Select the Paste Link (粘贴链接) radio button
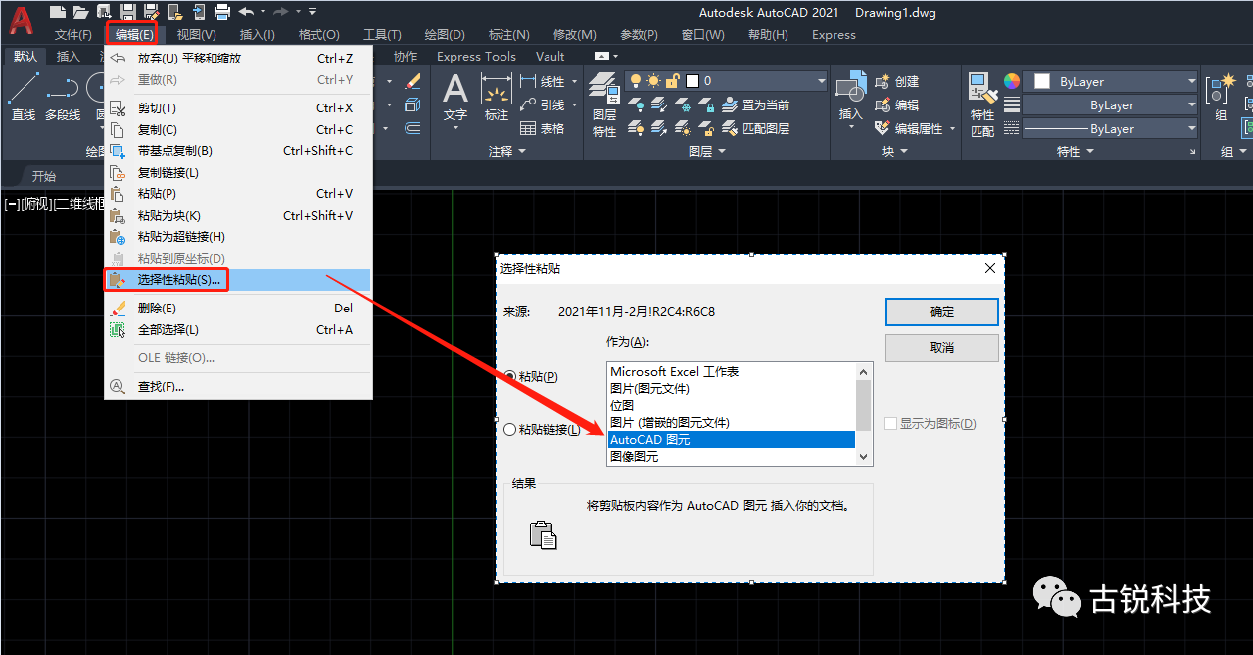 click(x=510, y=429)
